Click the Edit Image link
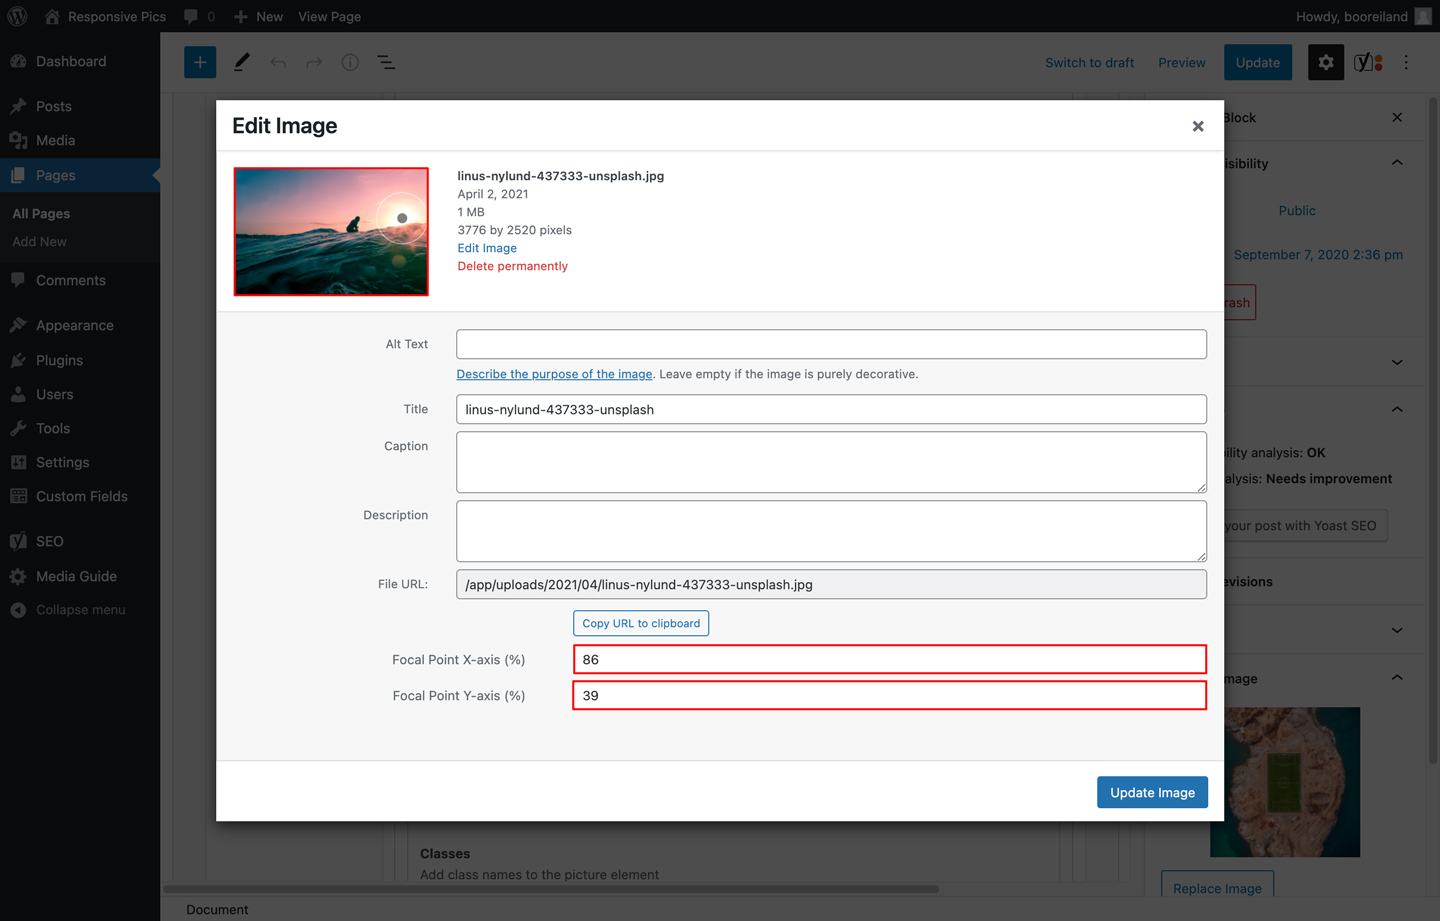The width and height of the screenshot is (1440, 921). point(487,248)
